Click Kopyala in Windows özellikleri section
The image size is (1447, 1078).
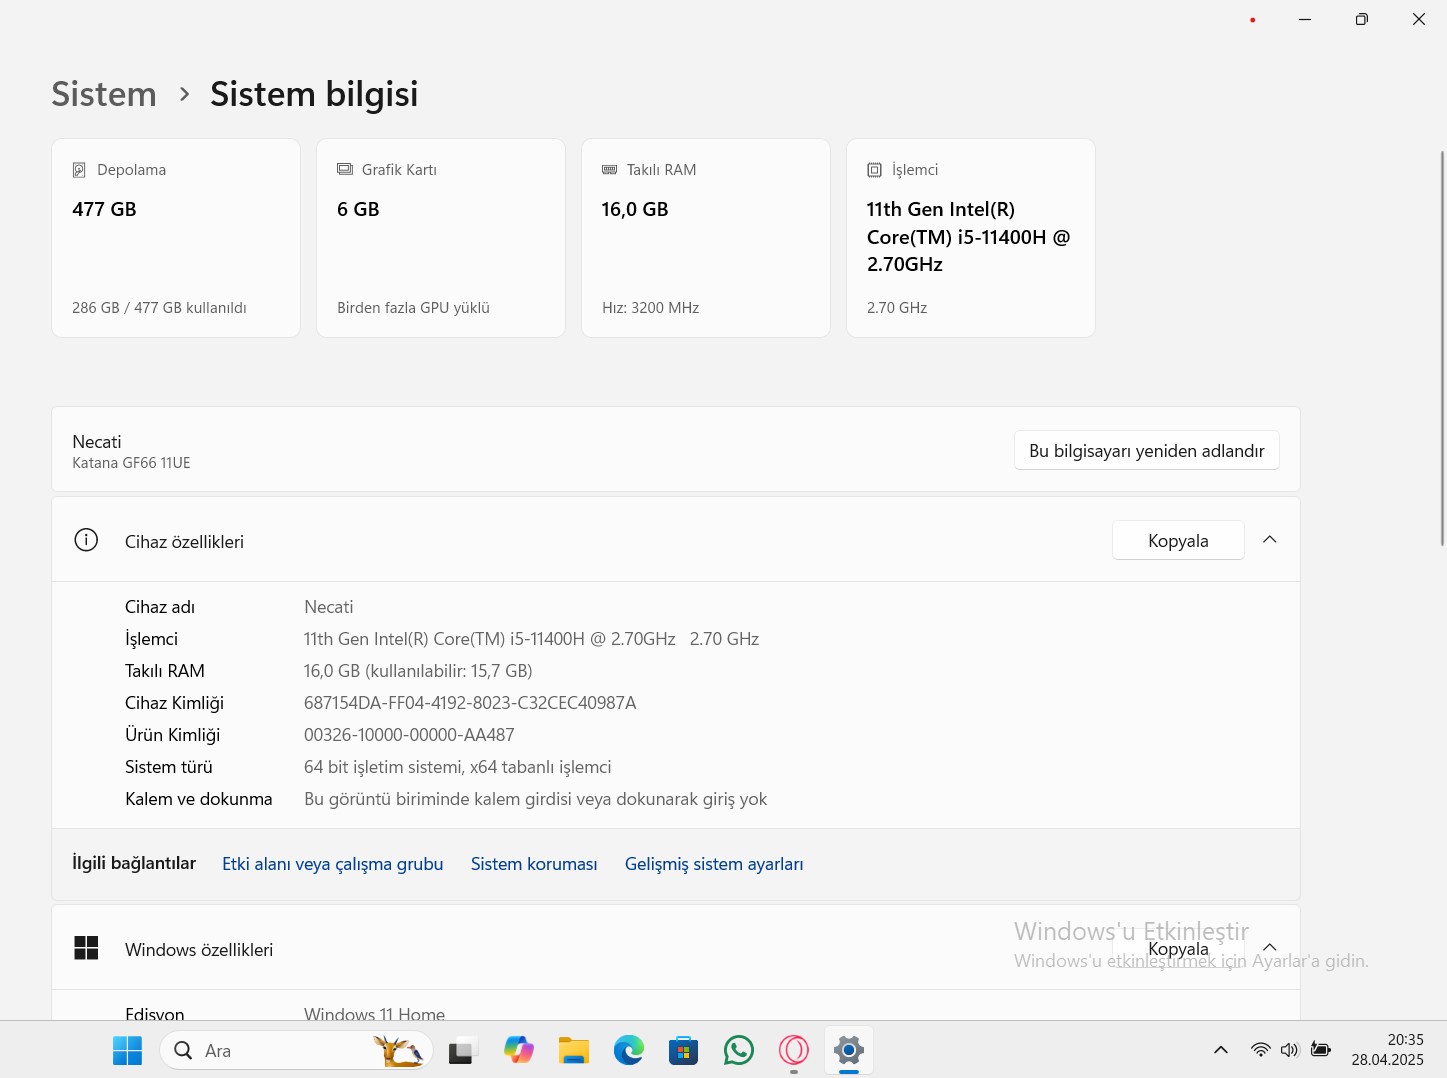tap(1178, 948)
